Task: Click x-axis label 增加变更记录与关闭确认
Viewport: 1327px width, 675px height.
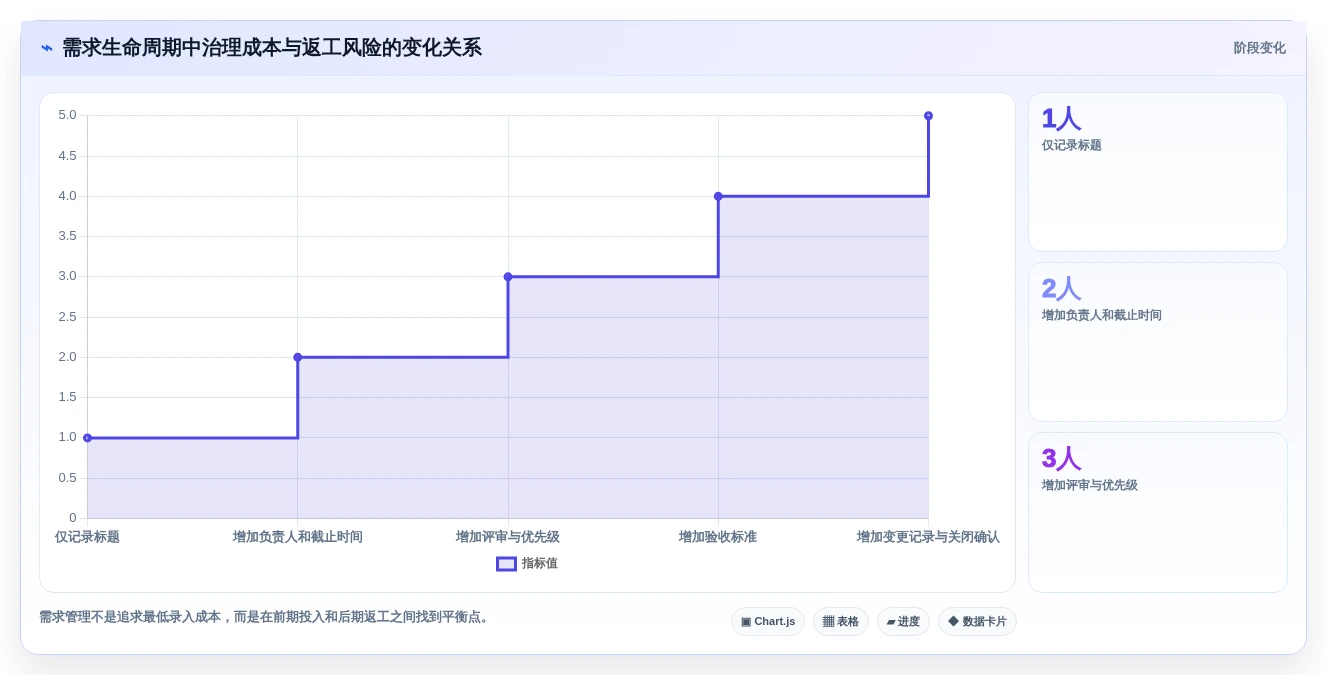Action: coord(928,537)
